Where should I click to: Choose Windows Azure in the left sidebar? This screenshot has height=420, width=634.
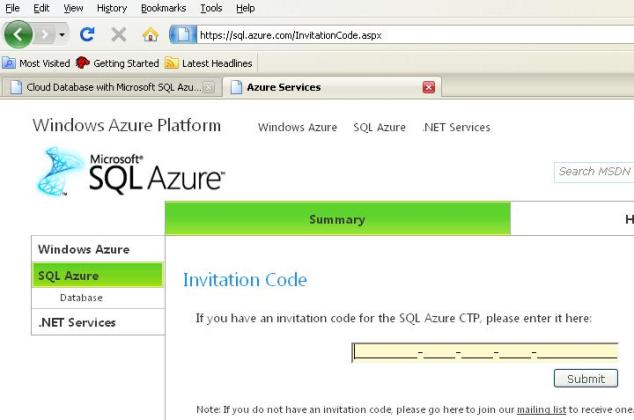coord(97,249)
